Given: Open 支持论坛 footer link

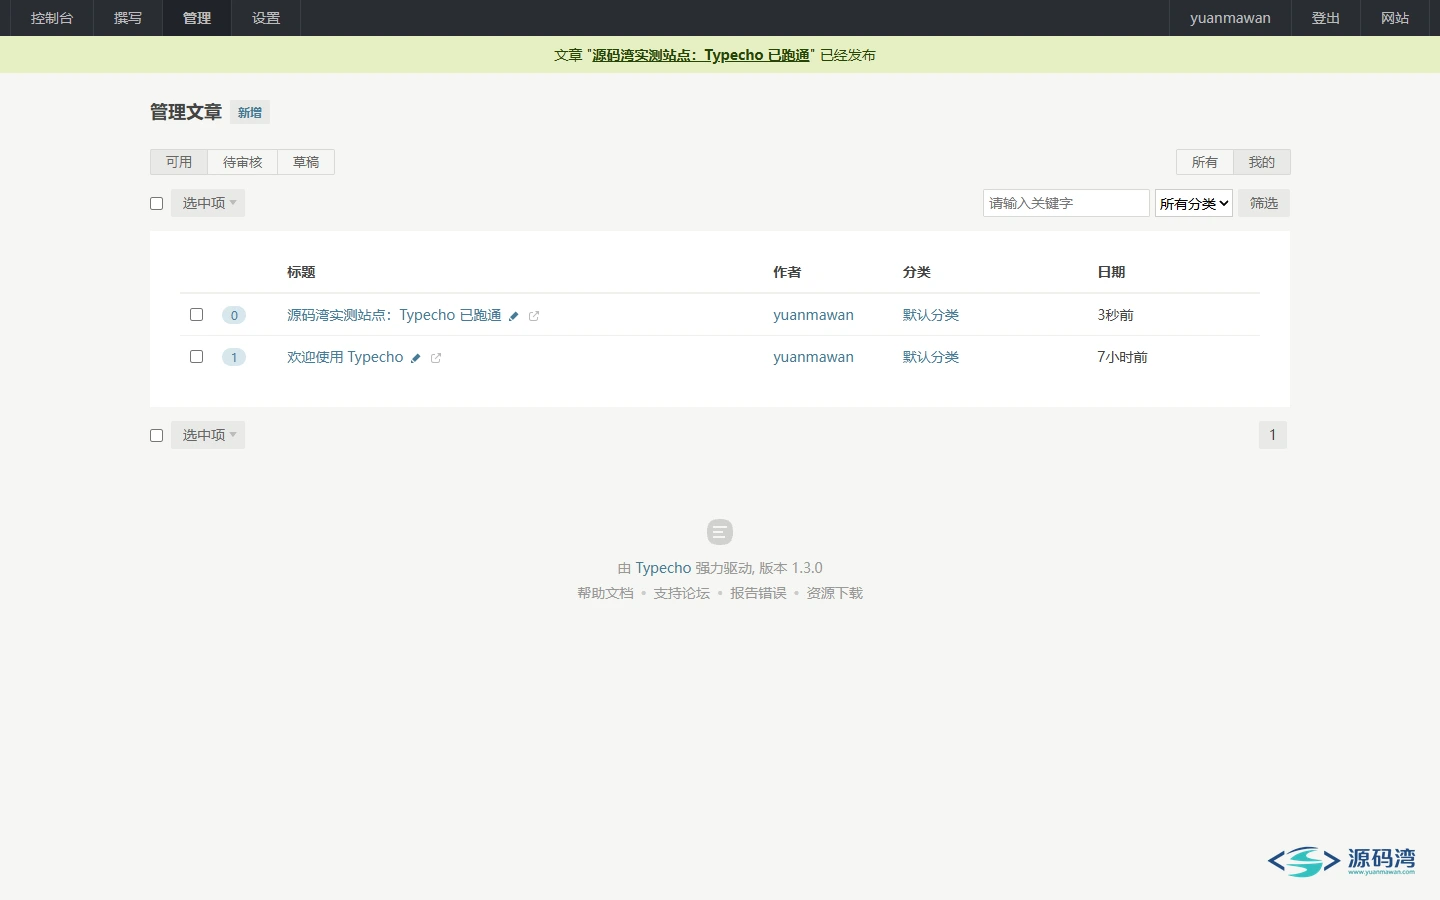Looking at the screenshot, I should click(x=682, y=593).
